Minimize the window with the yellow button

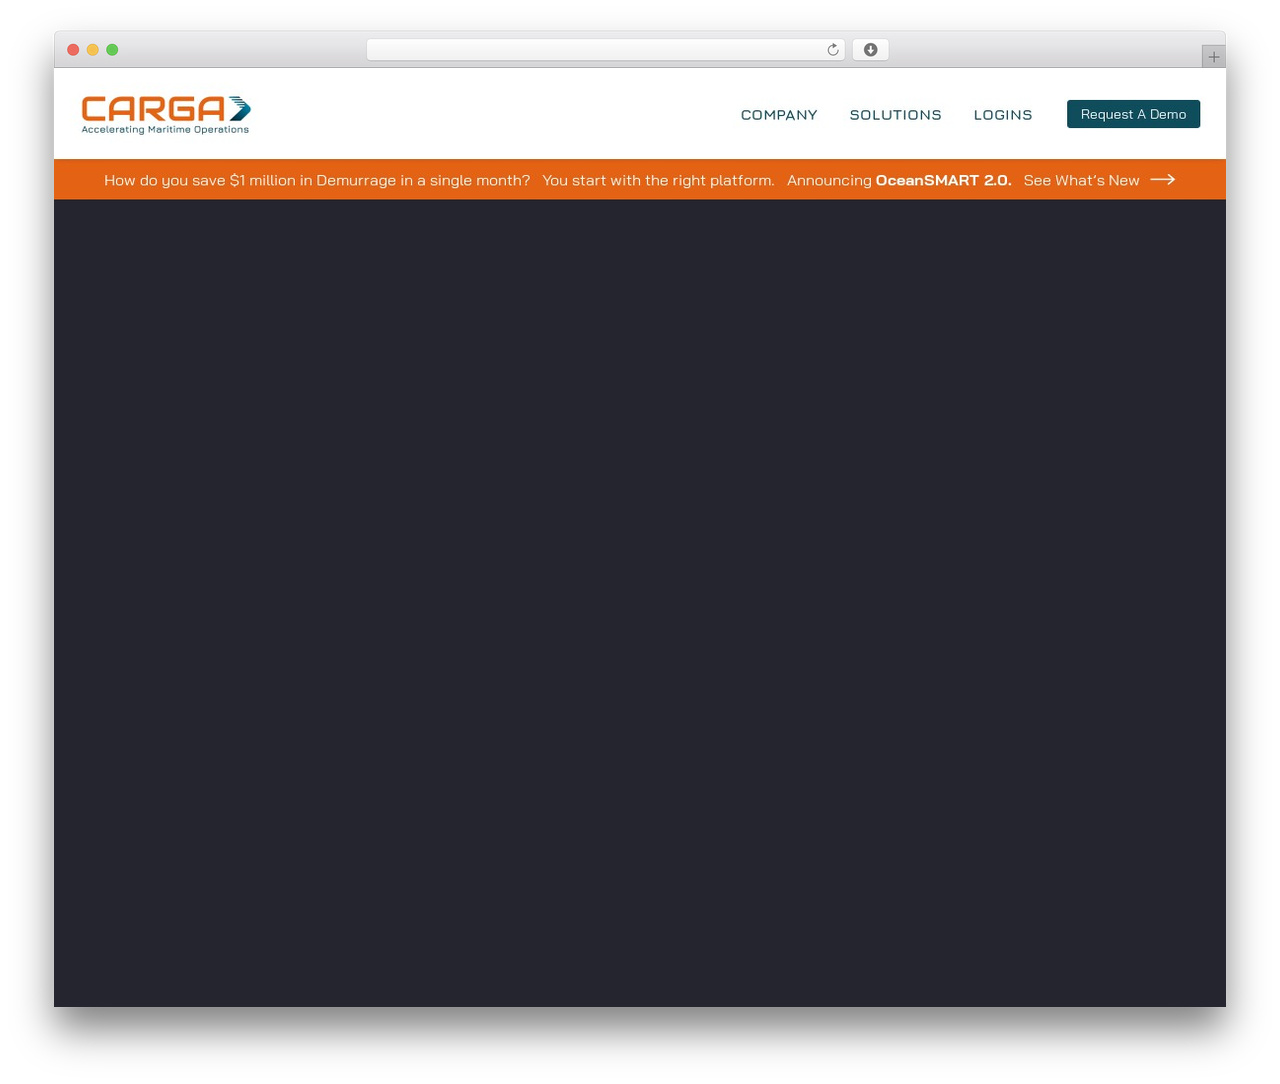[93, 50]
